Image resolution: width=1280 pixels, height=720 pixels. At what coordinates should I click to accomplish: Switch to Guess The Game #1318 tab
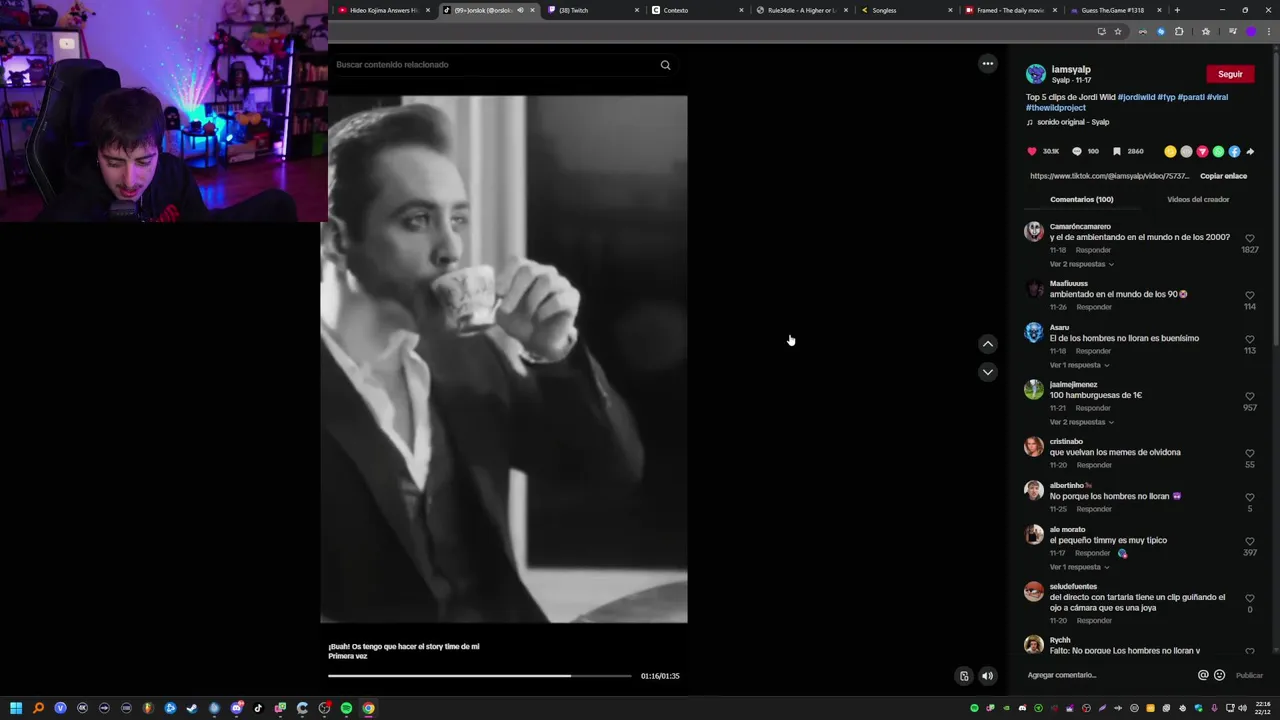[1116, 10]
